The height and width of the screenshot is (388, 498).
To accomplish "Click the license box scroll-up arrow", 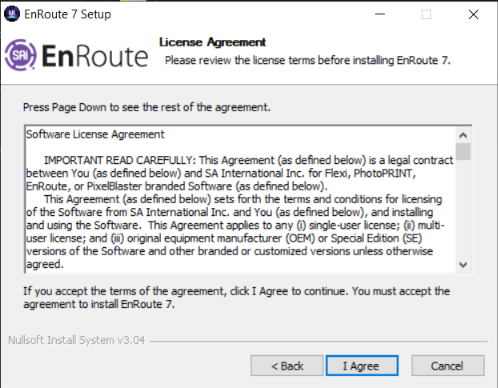I will (463, 135).
